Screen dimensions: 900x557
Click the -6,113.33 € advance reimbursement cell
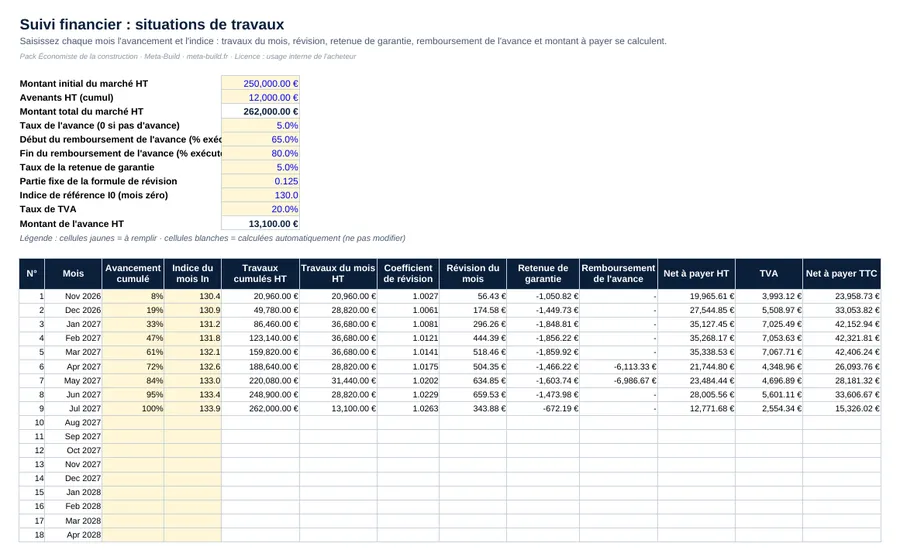click(x=618, y=366)
